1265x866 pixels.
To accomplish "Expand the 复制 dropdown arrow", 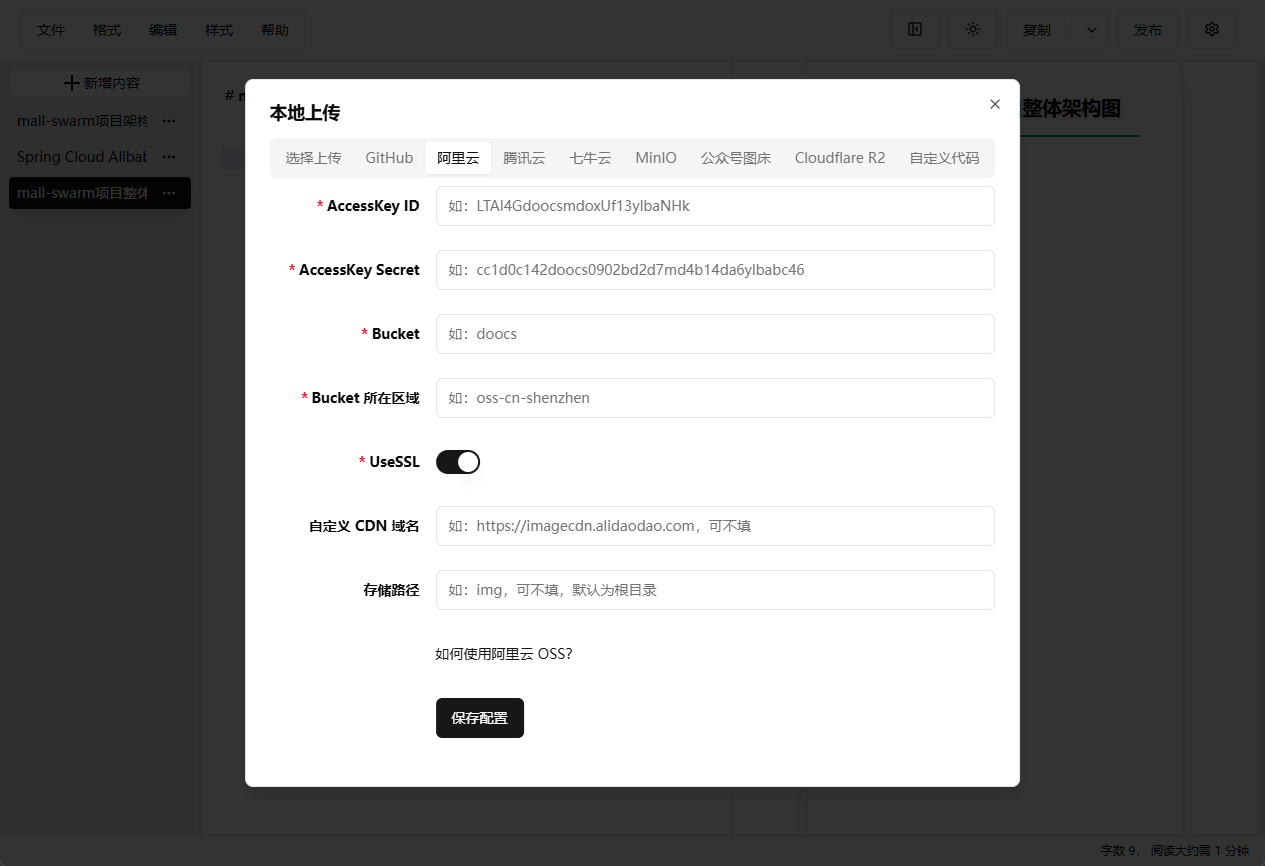I will (1091, 30).
